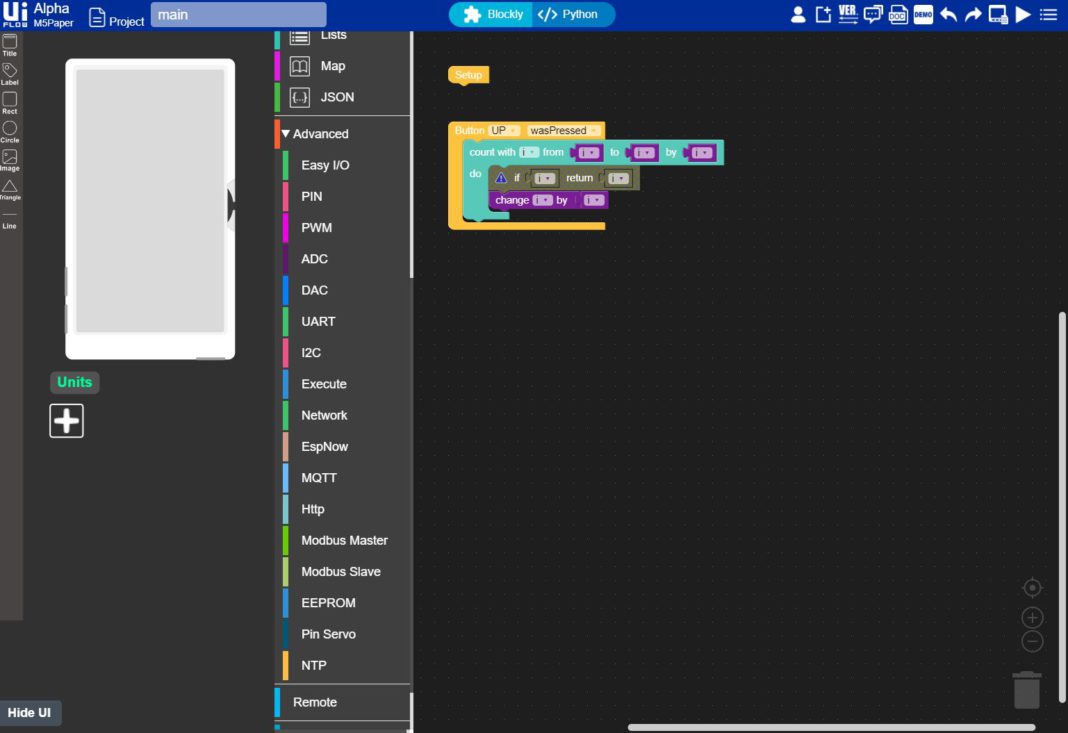
Task: Zoom in using the plus control
Action: 1032,617
